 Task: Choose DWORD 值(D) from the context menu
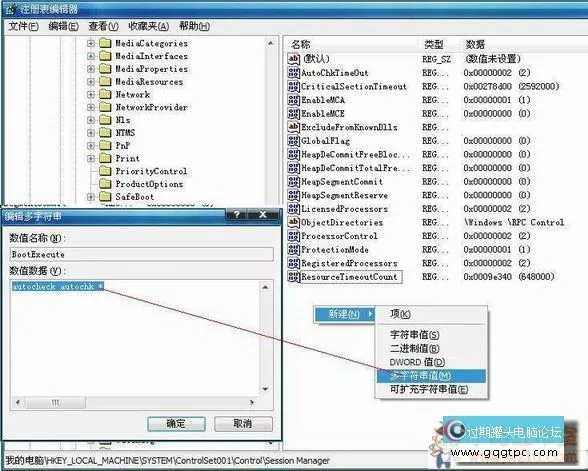[431, 362]
